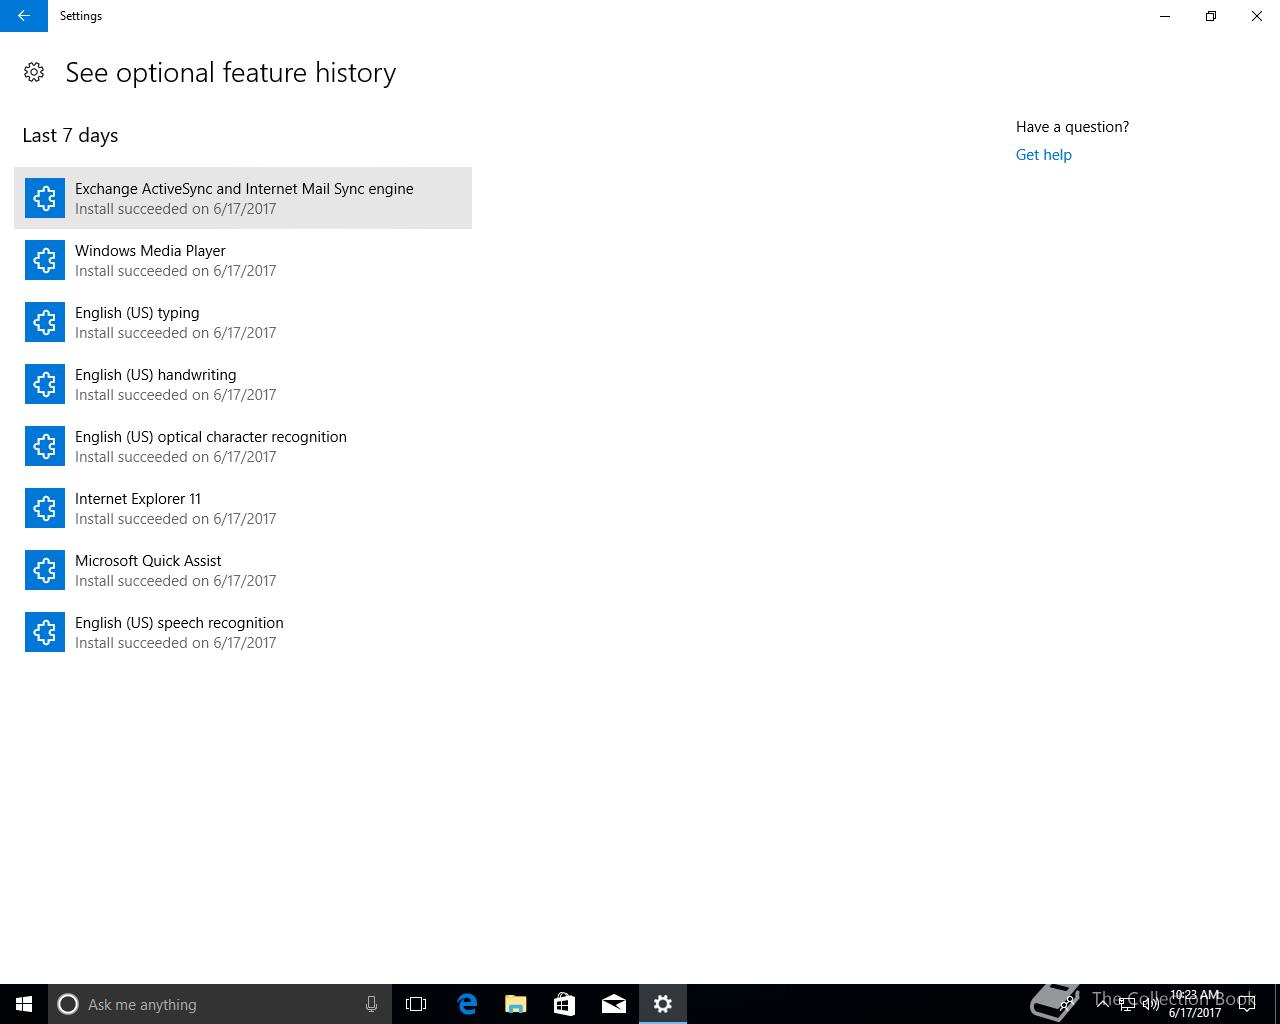Click the Windows Media Player feature icon
The image size is (1280, 1024).
(x=45, y=260)
